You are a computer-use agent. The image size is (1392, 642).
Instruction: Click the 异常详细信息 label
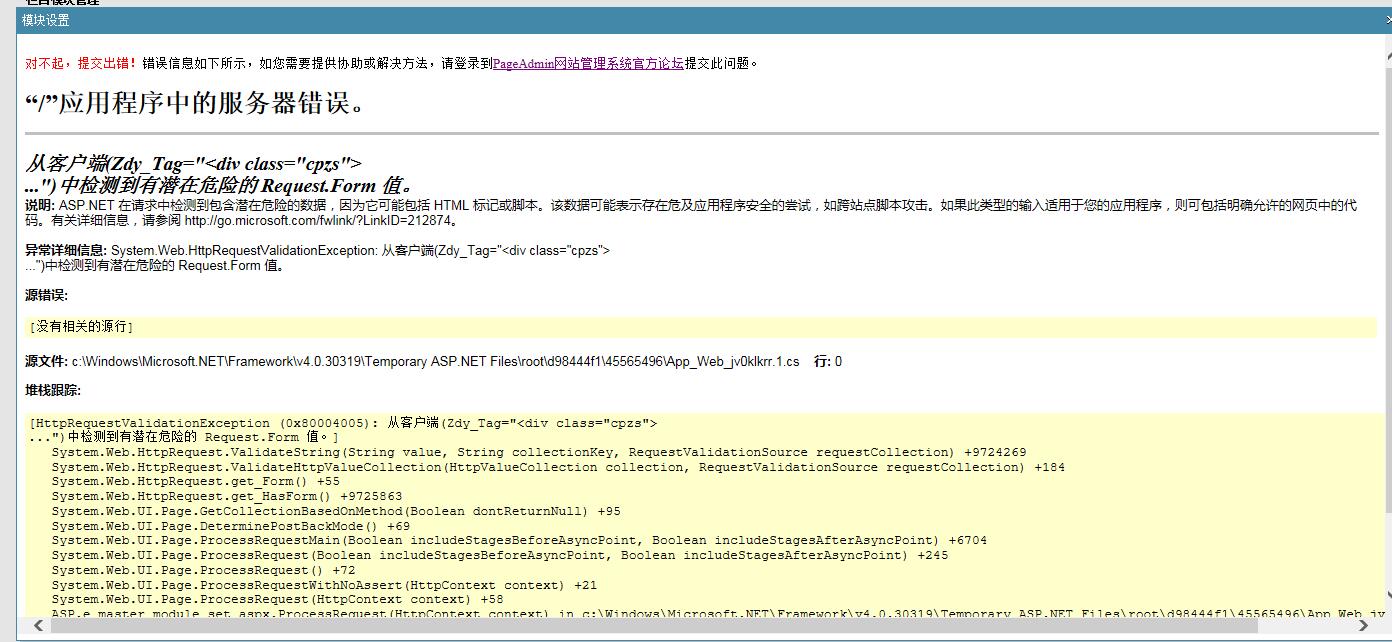[65, 250]
